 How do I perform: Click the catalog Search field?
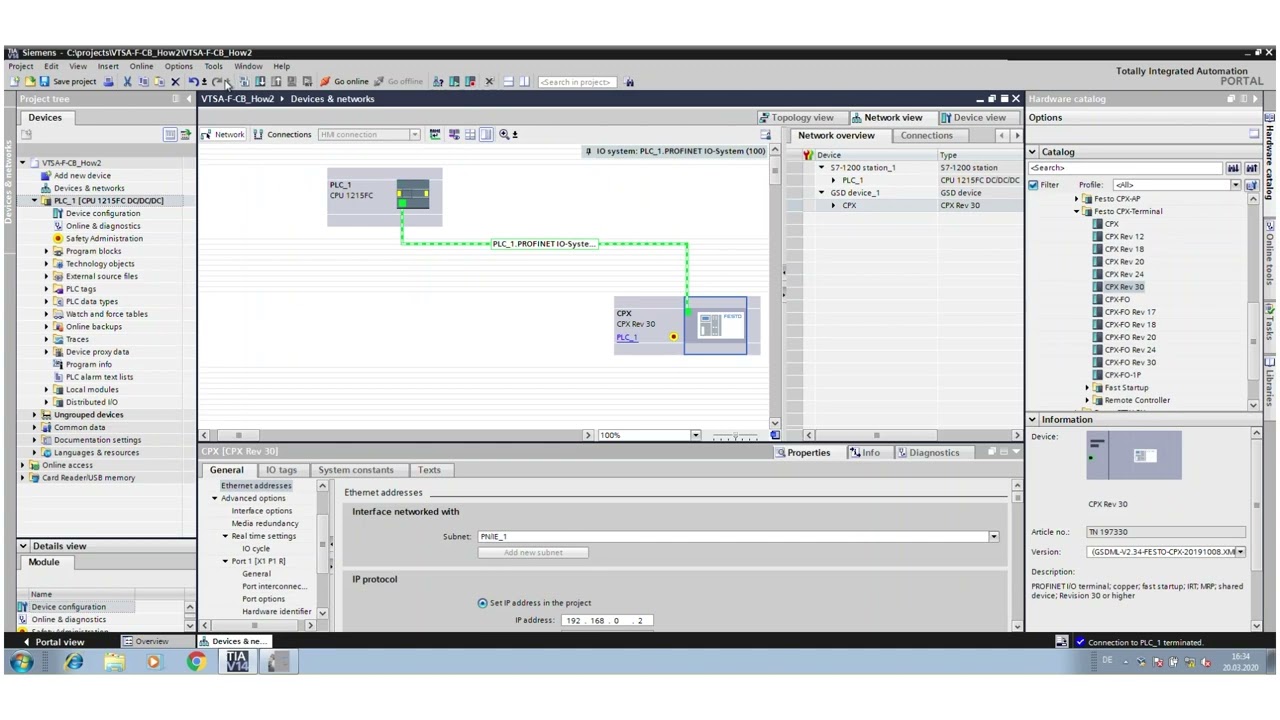(1126, 169)
